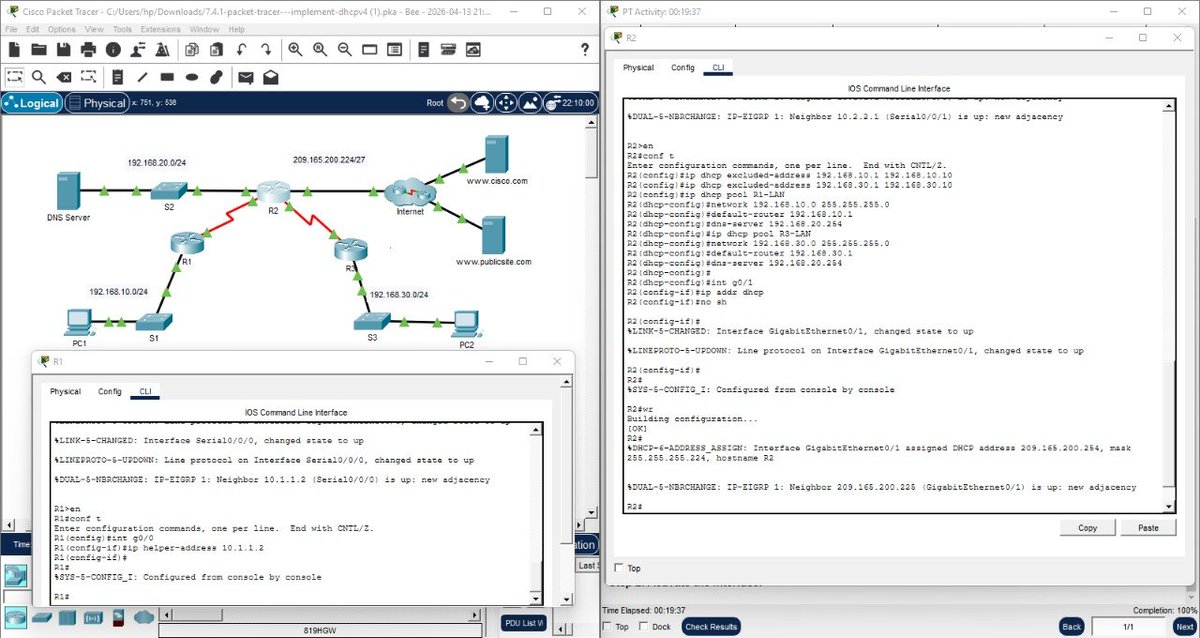Click the PDU List Window button
This screenshot has width=1200, height=638.
pyautogui.click(x=523, y=623)
